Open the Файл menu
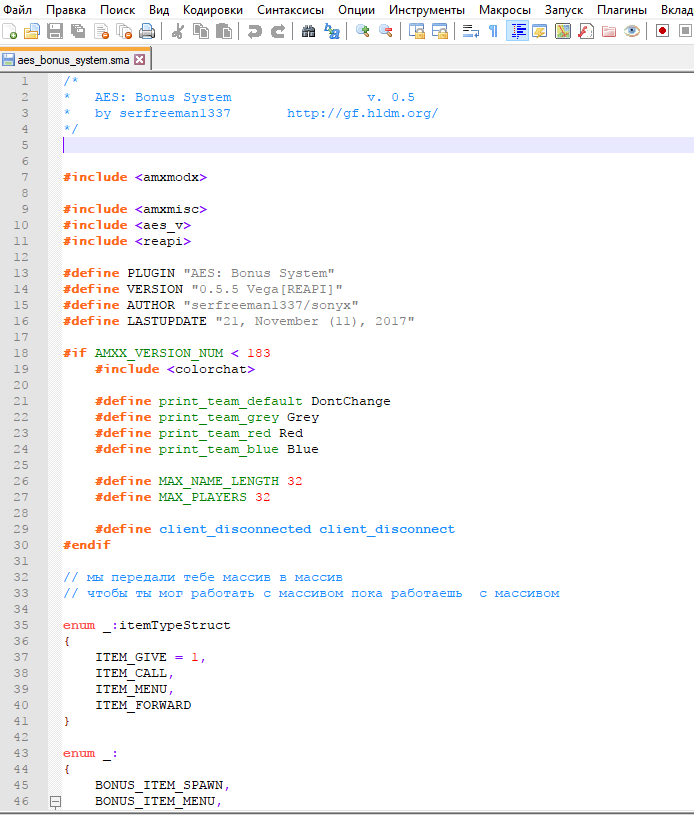This screenshot has height=815, width=694. click(x=17, y=10)
